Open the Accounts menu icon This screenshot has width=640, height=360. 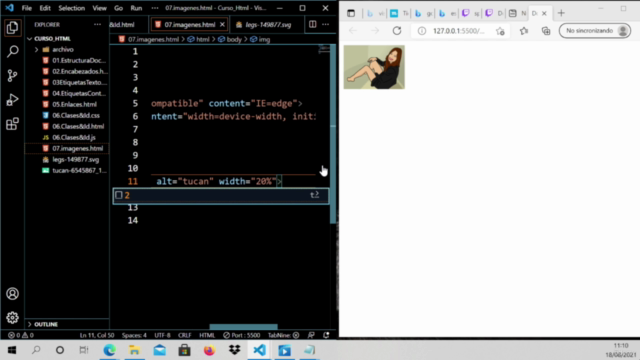coord(12,294)
